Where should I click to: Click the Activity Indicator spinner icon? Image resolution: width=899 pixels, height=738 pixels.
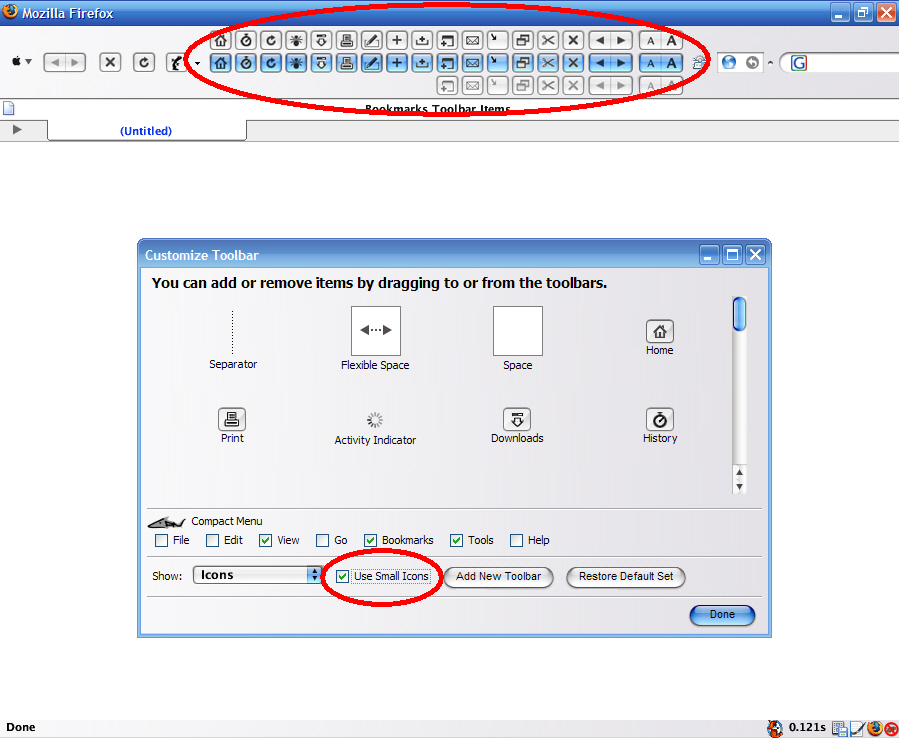tap(375, 420)
